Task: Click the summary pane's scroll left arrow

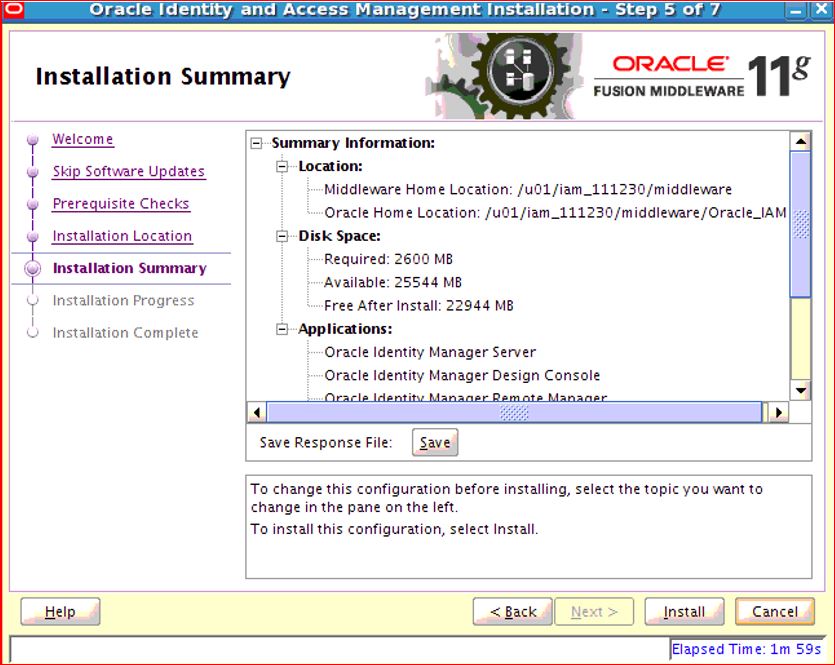Action: click(257, 413)
